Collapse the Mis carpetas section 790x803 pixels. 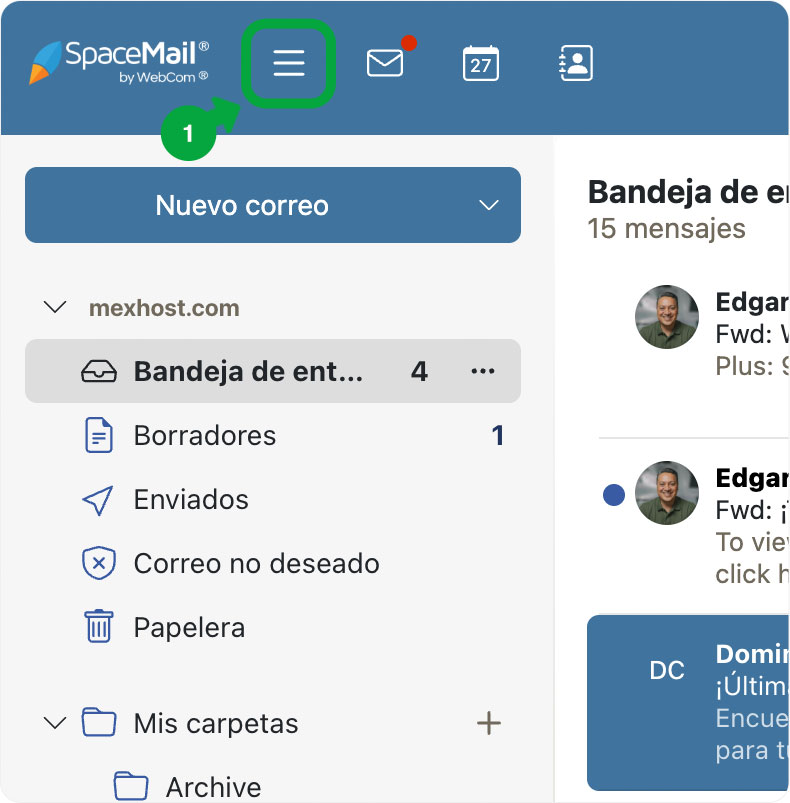click(56, 722)
